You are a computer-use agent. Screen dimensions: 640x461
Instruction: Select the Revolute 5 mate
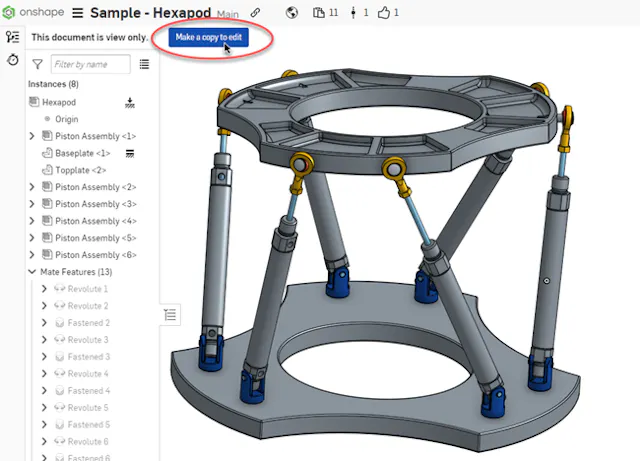88,408
